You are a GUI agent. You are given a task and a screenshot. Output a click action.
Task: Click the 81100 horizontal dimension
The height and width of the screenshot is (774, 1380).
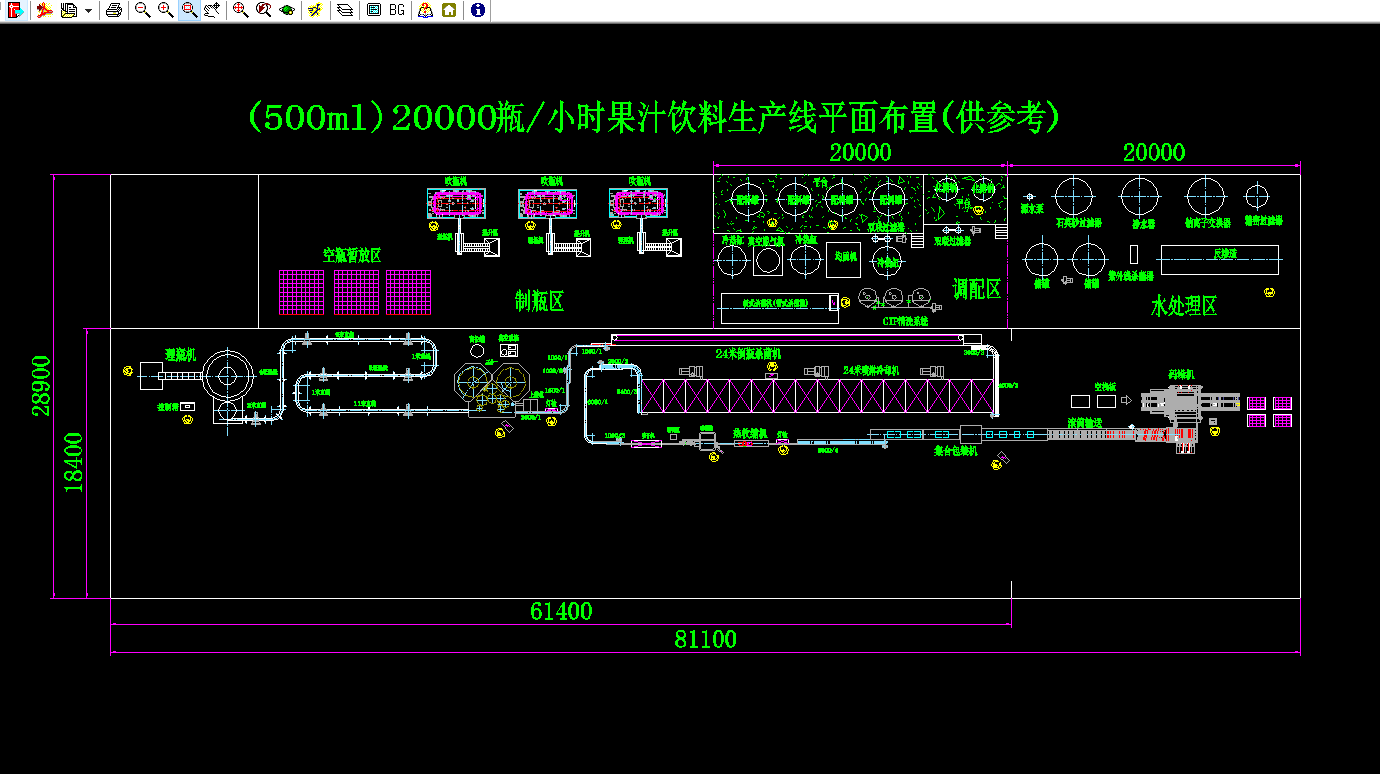[x=705, y=639]
